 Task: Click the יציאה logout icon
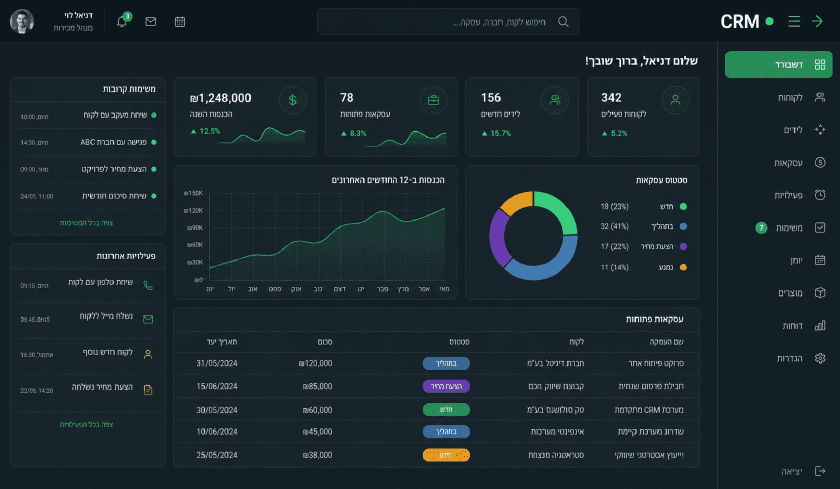(820, 471)
